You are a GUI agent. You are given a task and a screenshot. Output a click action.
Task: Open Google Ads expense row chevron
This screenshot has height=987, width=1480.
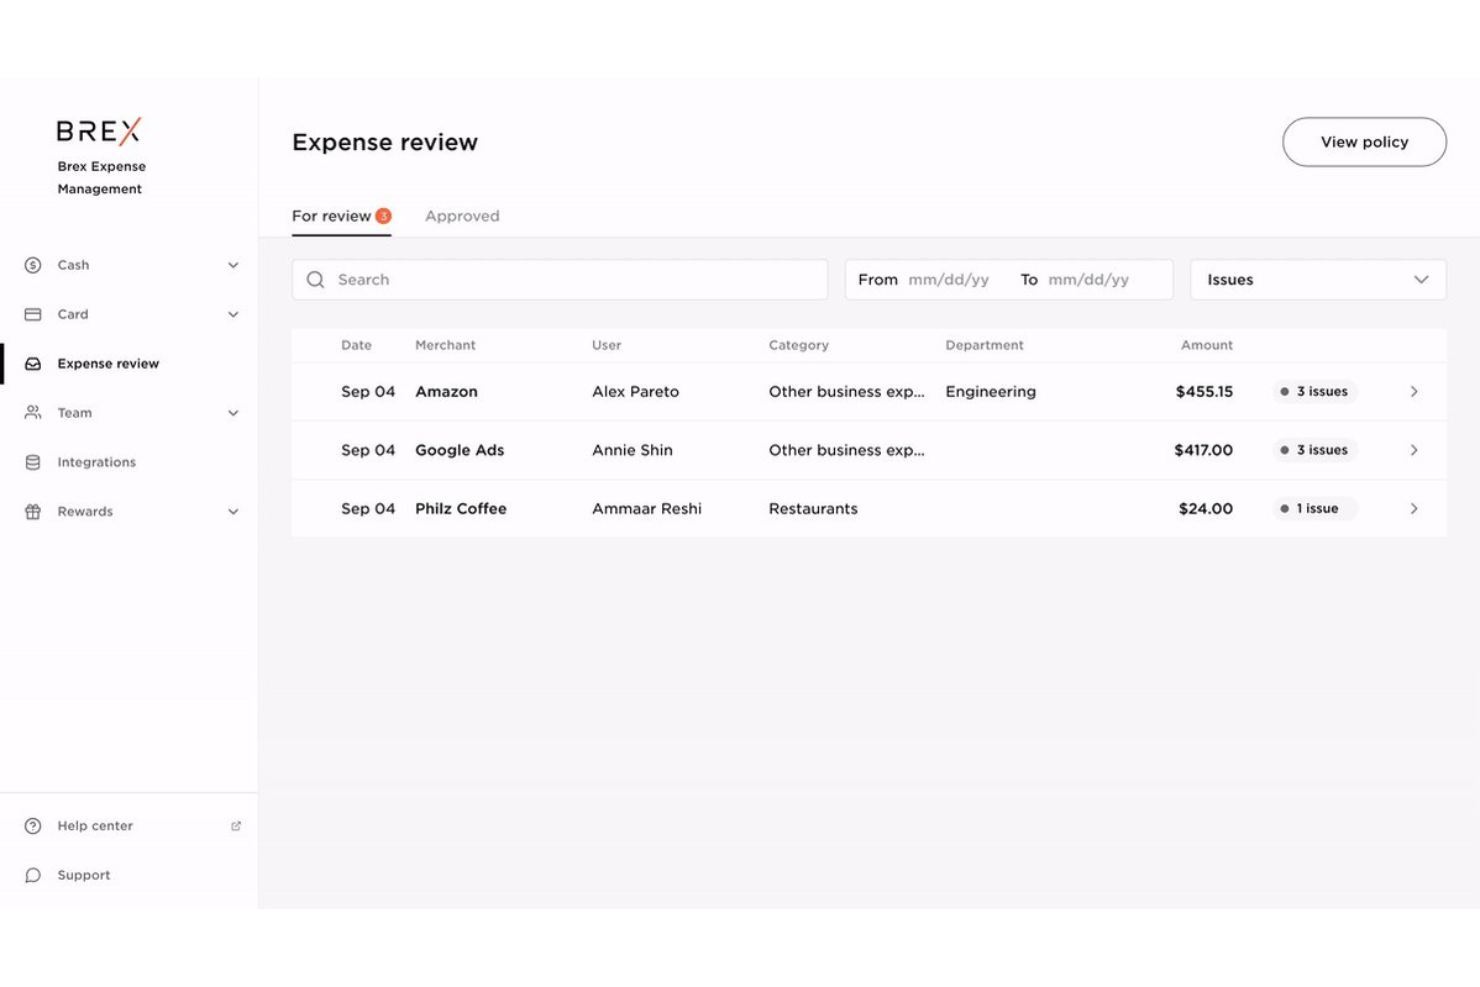[x=1414, y=450]
